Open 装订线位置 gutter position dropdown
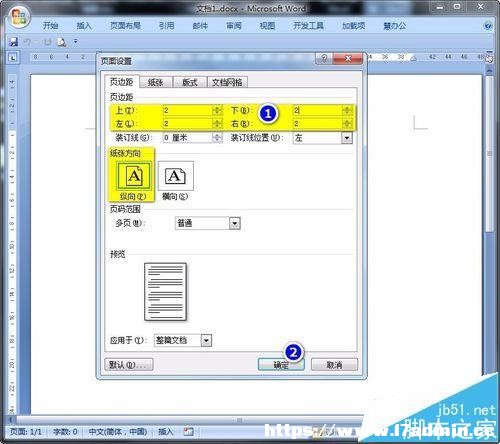Image resolution: width=500 pixels, height=444 pixels. (347, 138)
